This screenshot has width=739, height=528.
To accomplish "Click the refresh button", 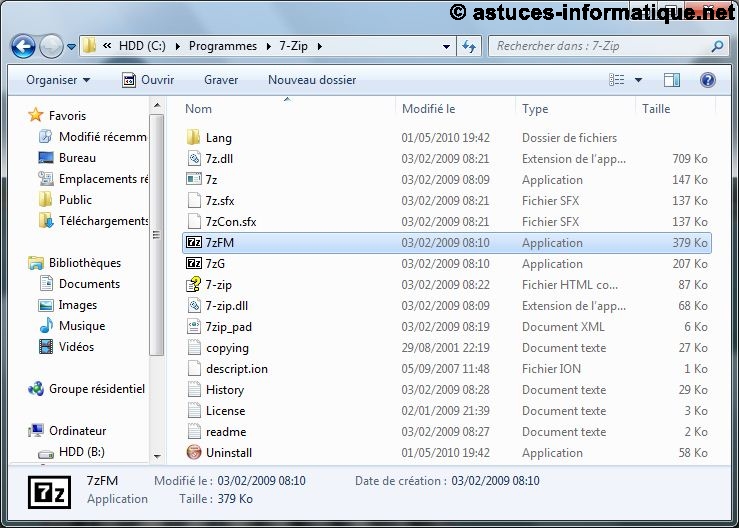I will [x=468, y=46].
